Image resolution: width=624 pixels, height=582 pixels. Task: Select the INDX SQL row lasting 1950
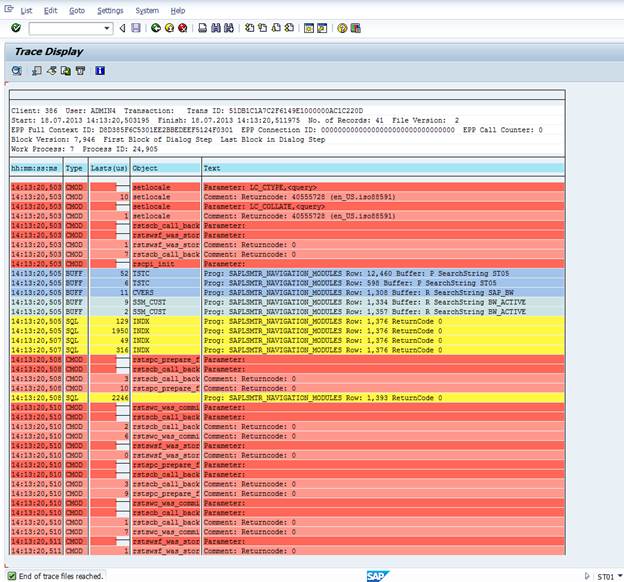(287, 331)
